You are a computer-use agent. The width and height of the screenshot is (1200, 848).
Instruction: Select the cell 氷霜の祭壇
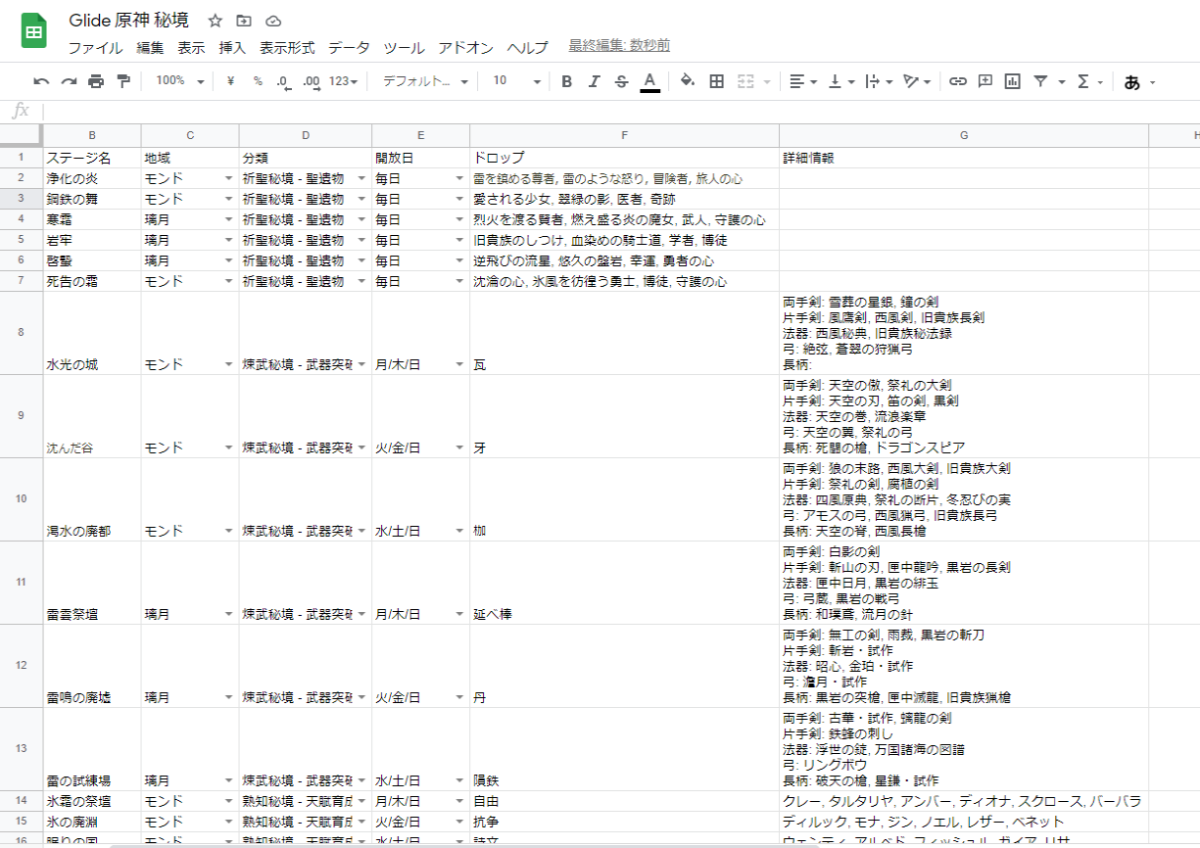[x=92, y=801]
